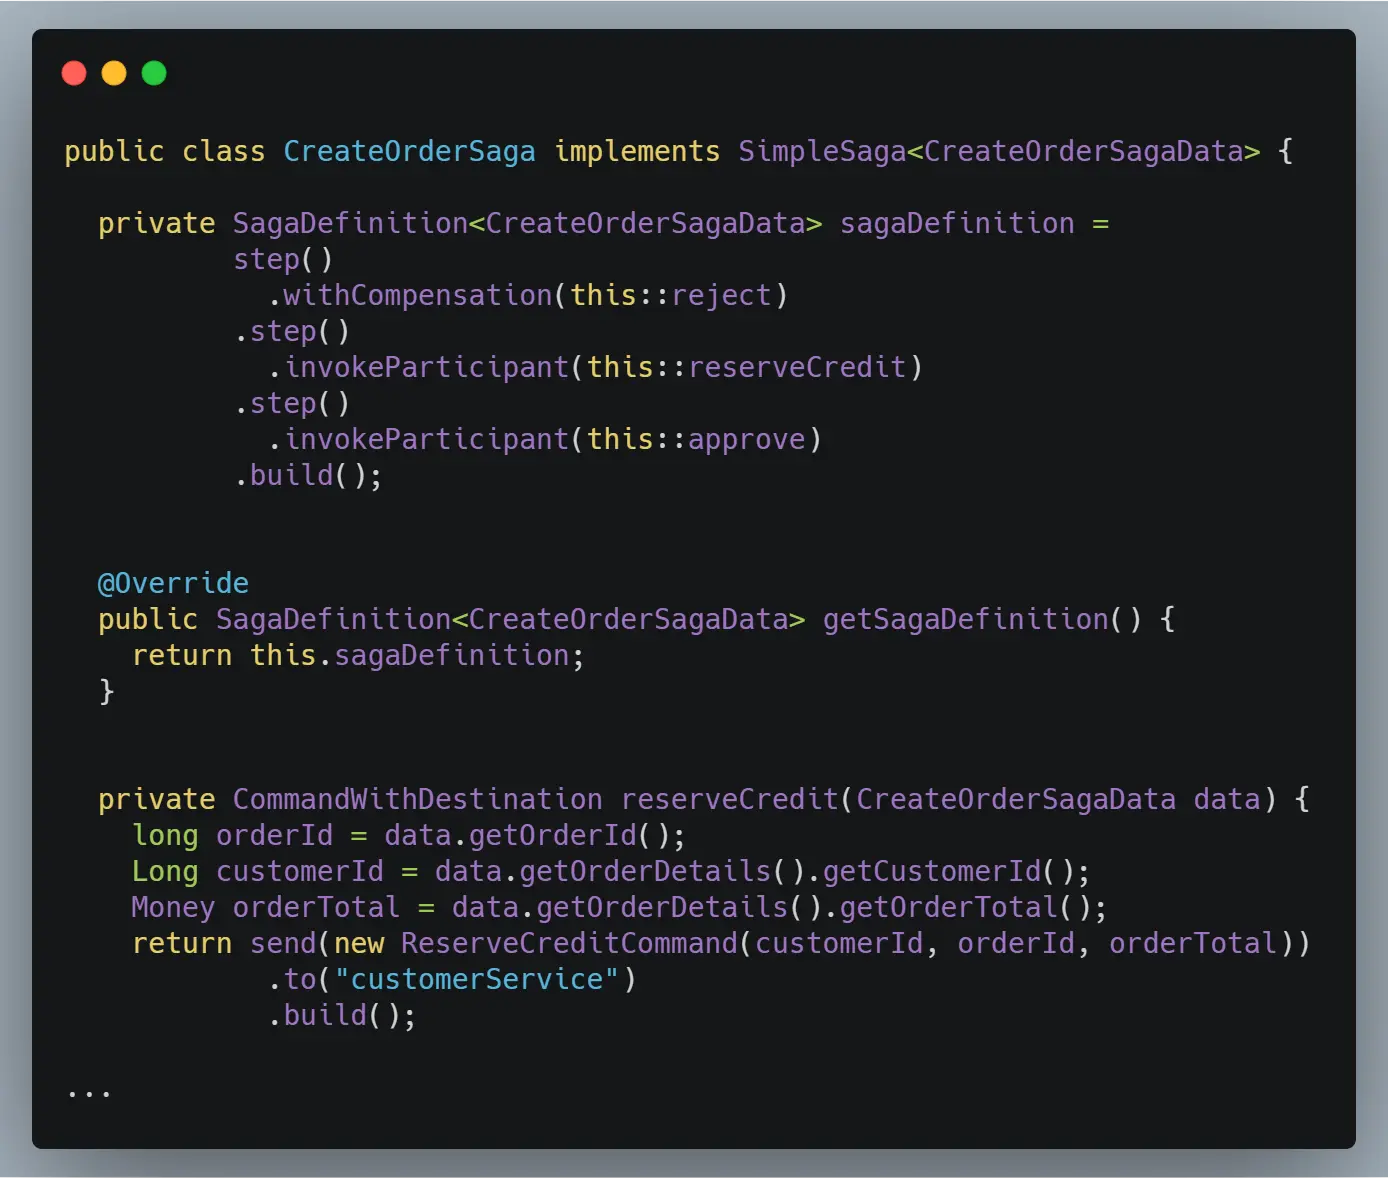Click the "..." ellipsis at the bottom
Screen dimensions: 1388x1178
coord(89,1095)
